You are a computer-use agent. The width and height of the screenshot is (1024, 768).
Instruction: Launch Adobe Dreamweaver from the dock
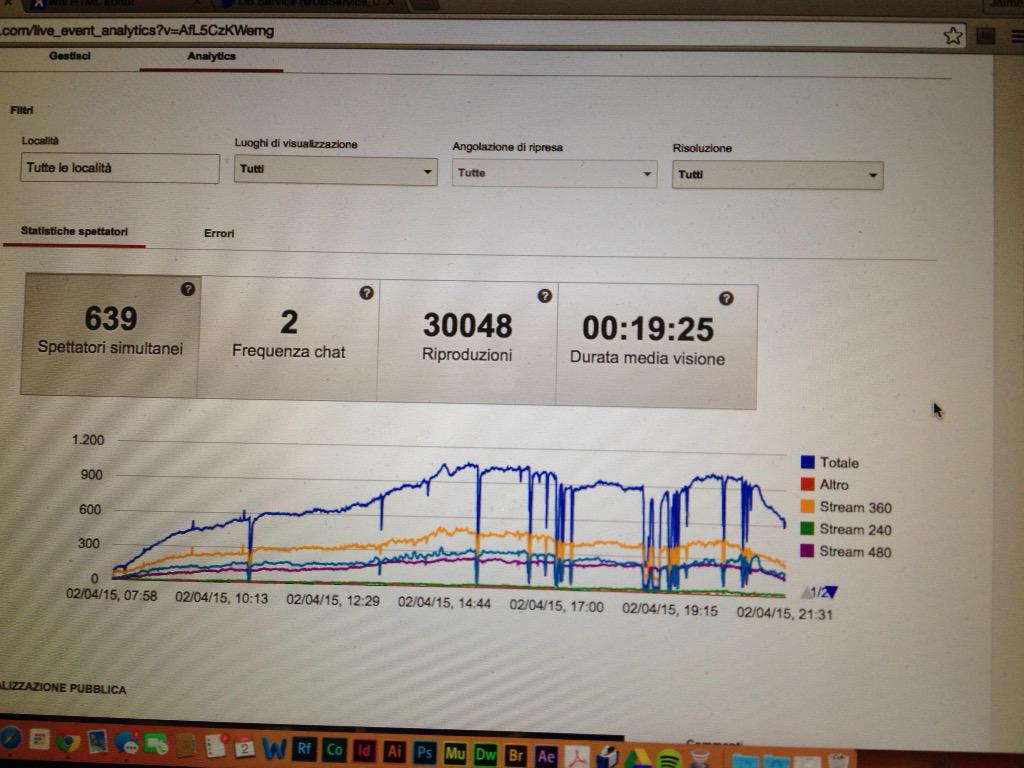[485, 756]
